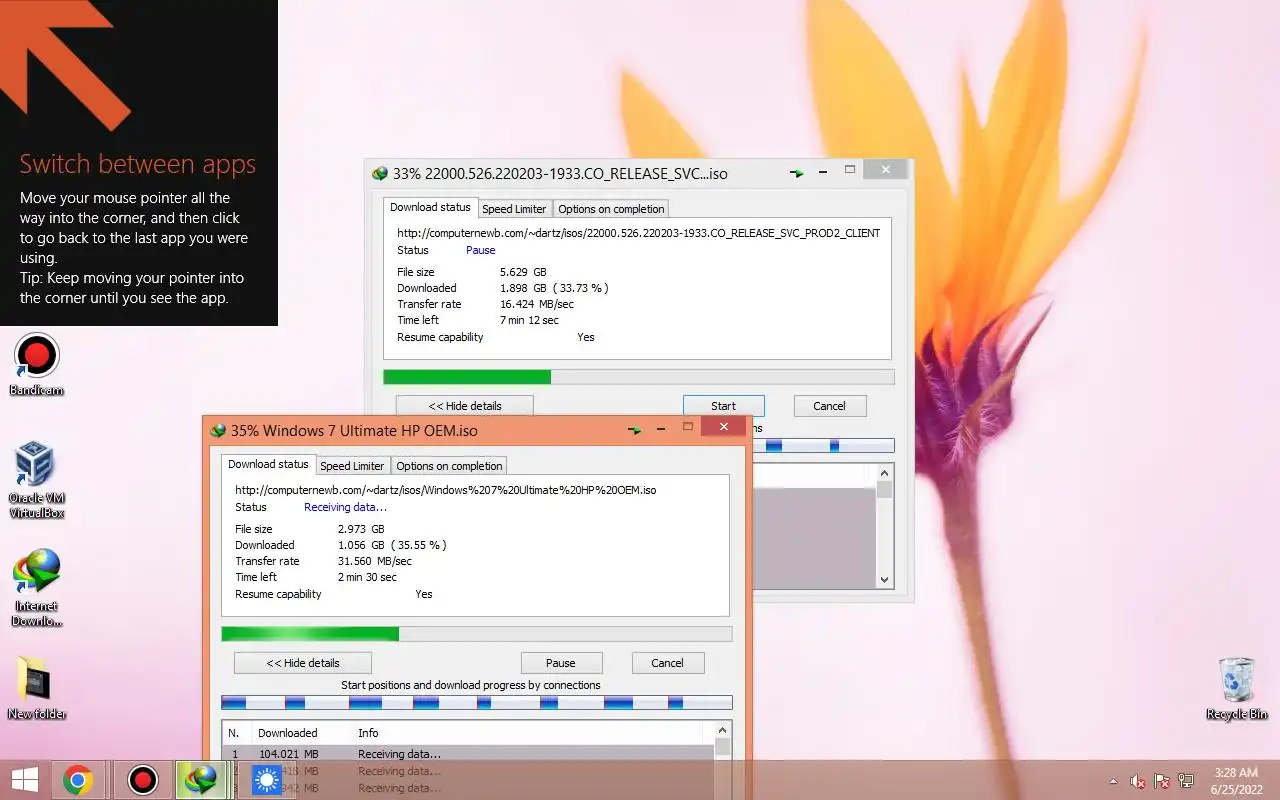
Task: Click scroll up arrow in 22000.526 connections list
Action: [x=884, y=473]
